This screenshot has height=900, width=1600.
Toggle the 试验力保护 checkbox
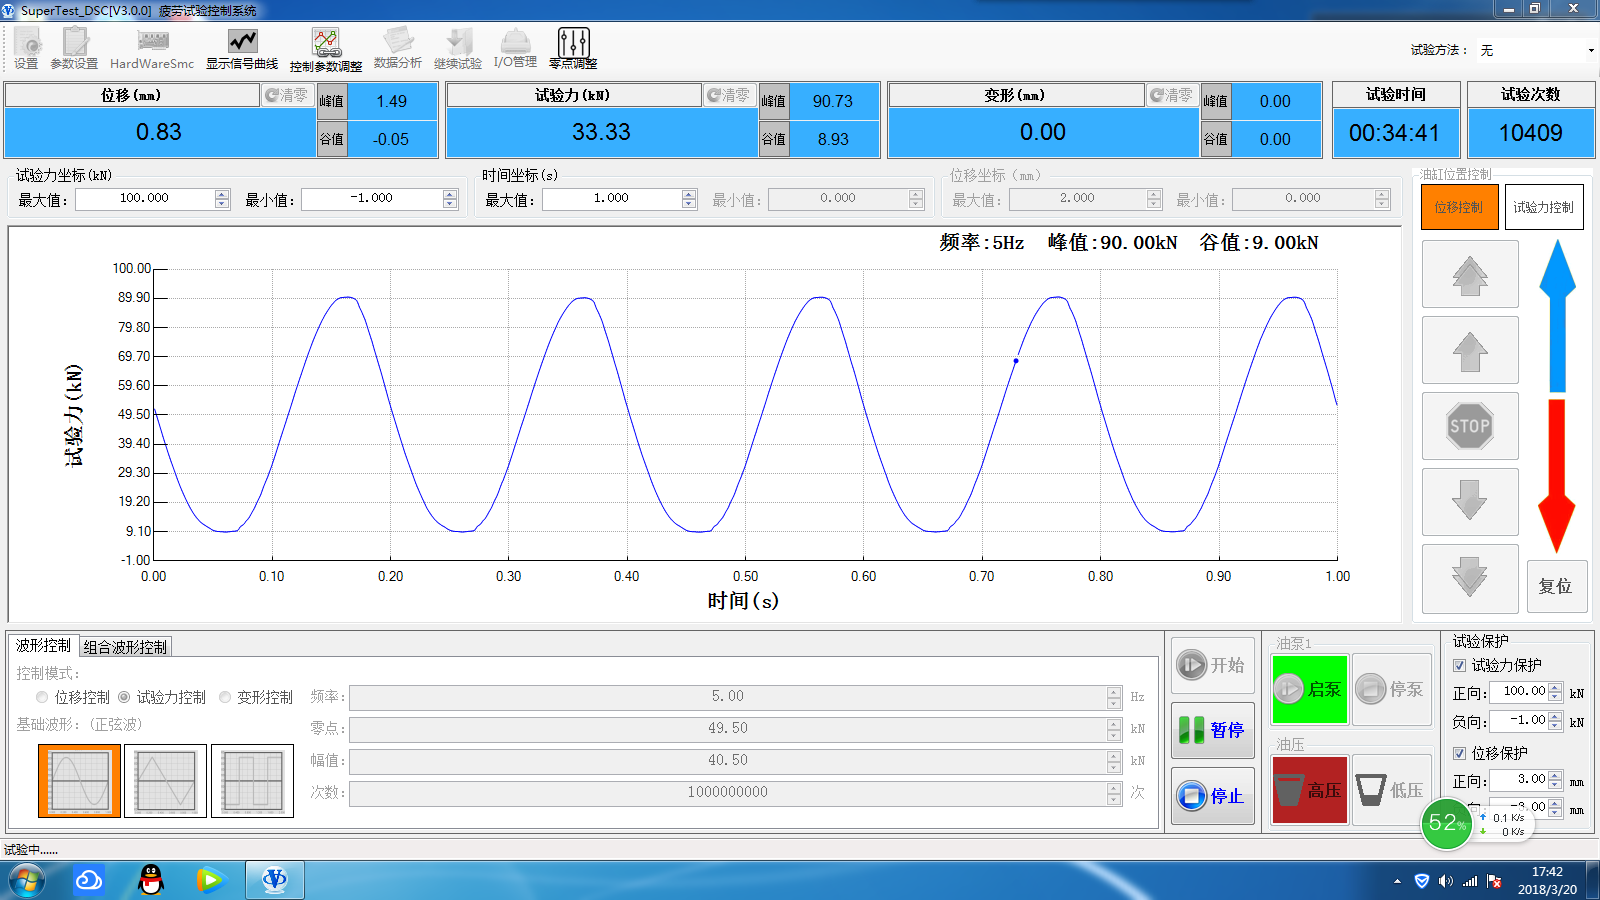[1460, 665]
